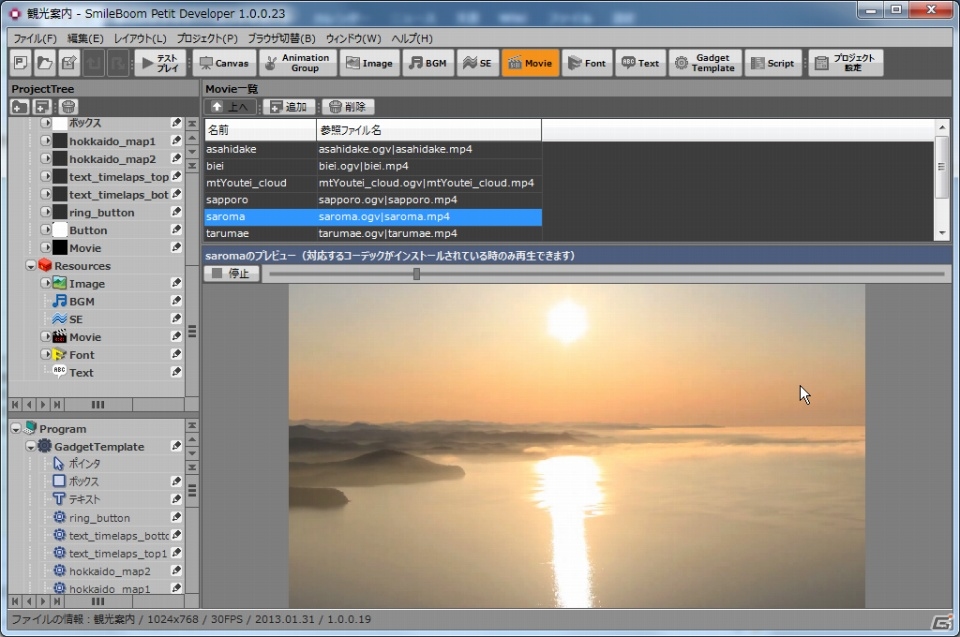Click the save project toolbar icon

(x=69, y=62)
